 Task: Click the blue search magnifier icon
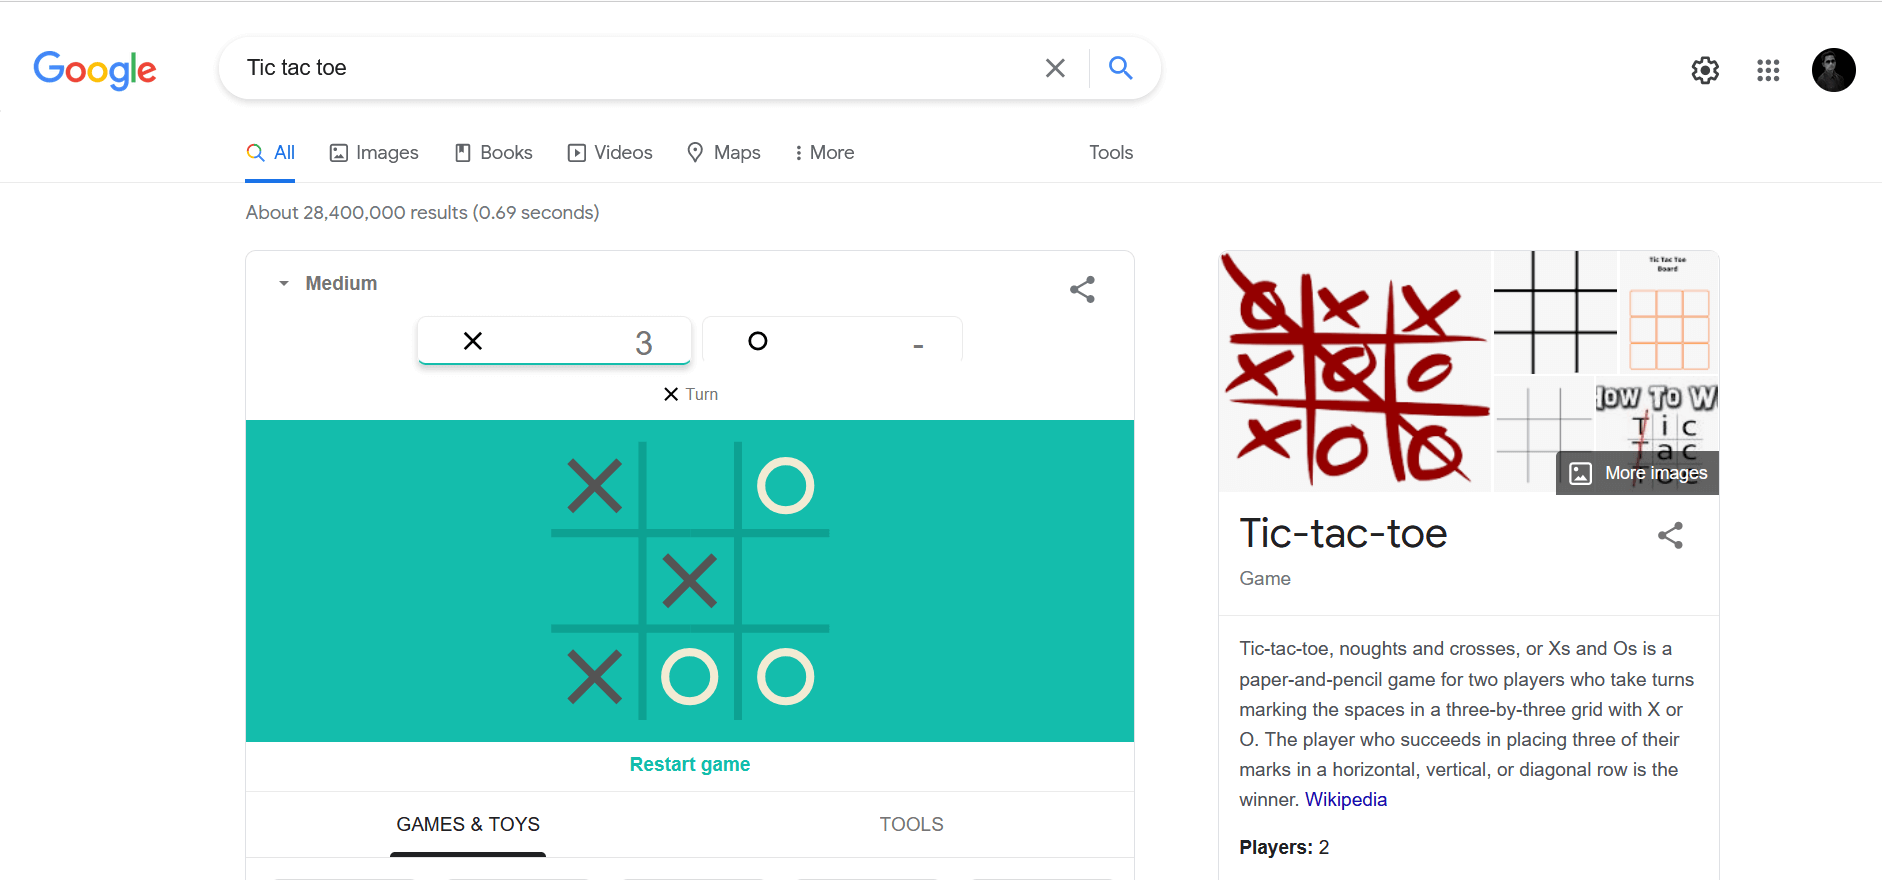click(x=1121, y=68)
